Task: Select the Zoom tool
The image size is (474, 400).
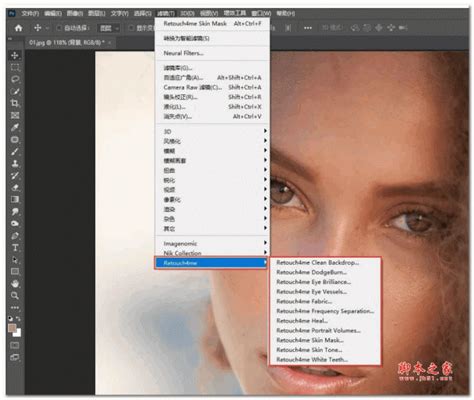Action: (15, 296)
